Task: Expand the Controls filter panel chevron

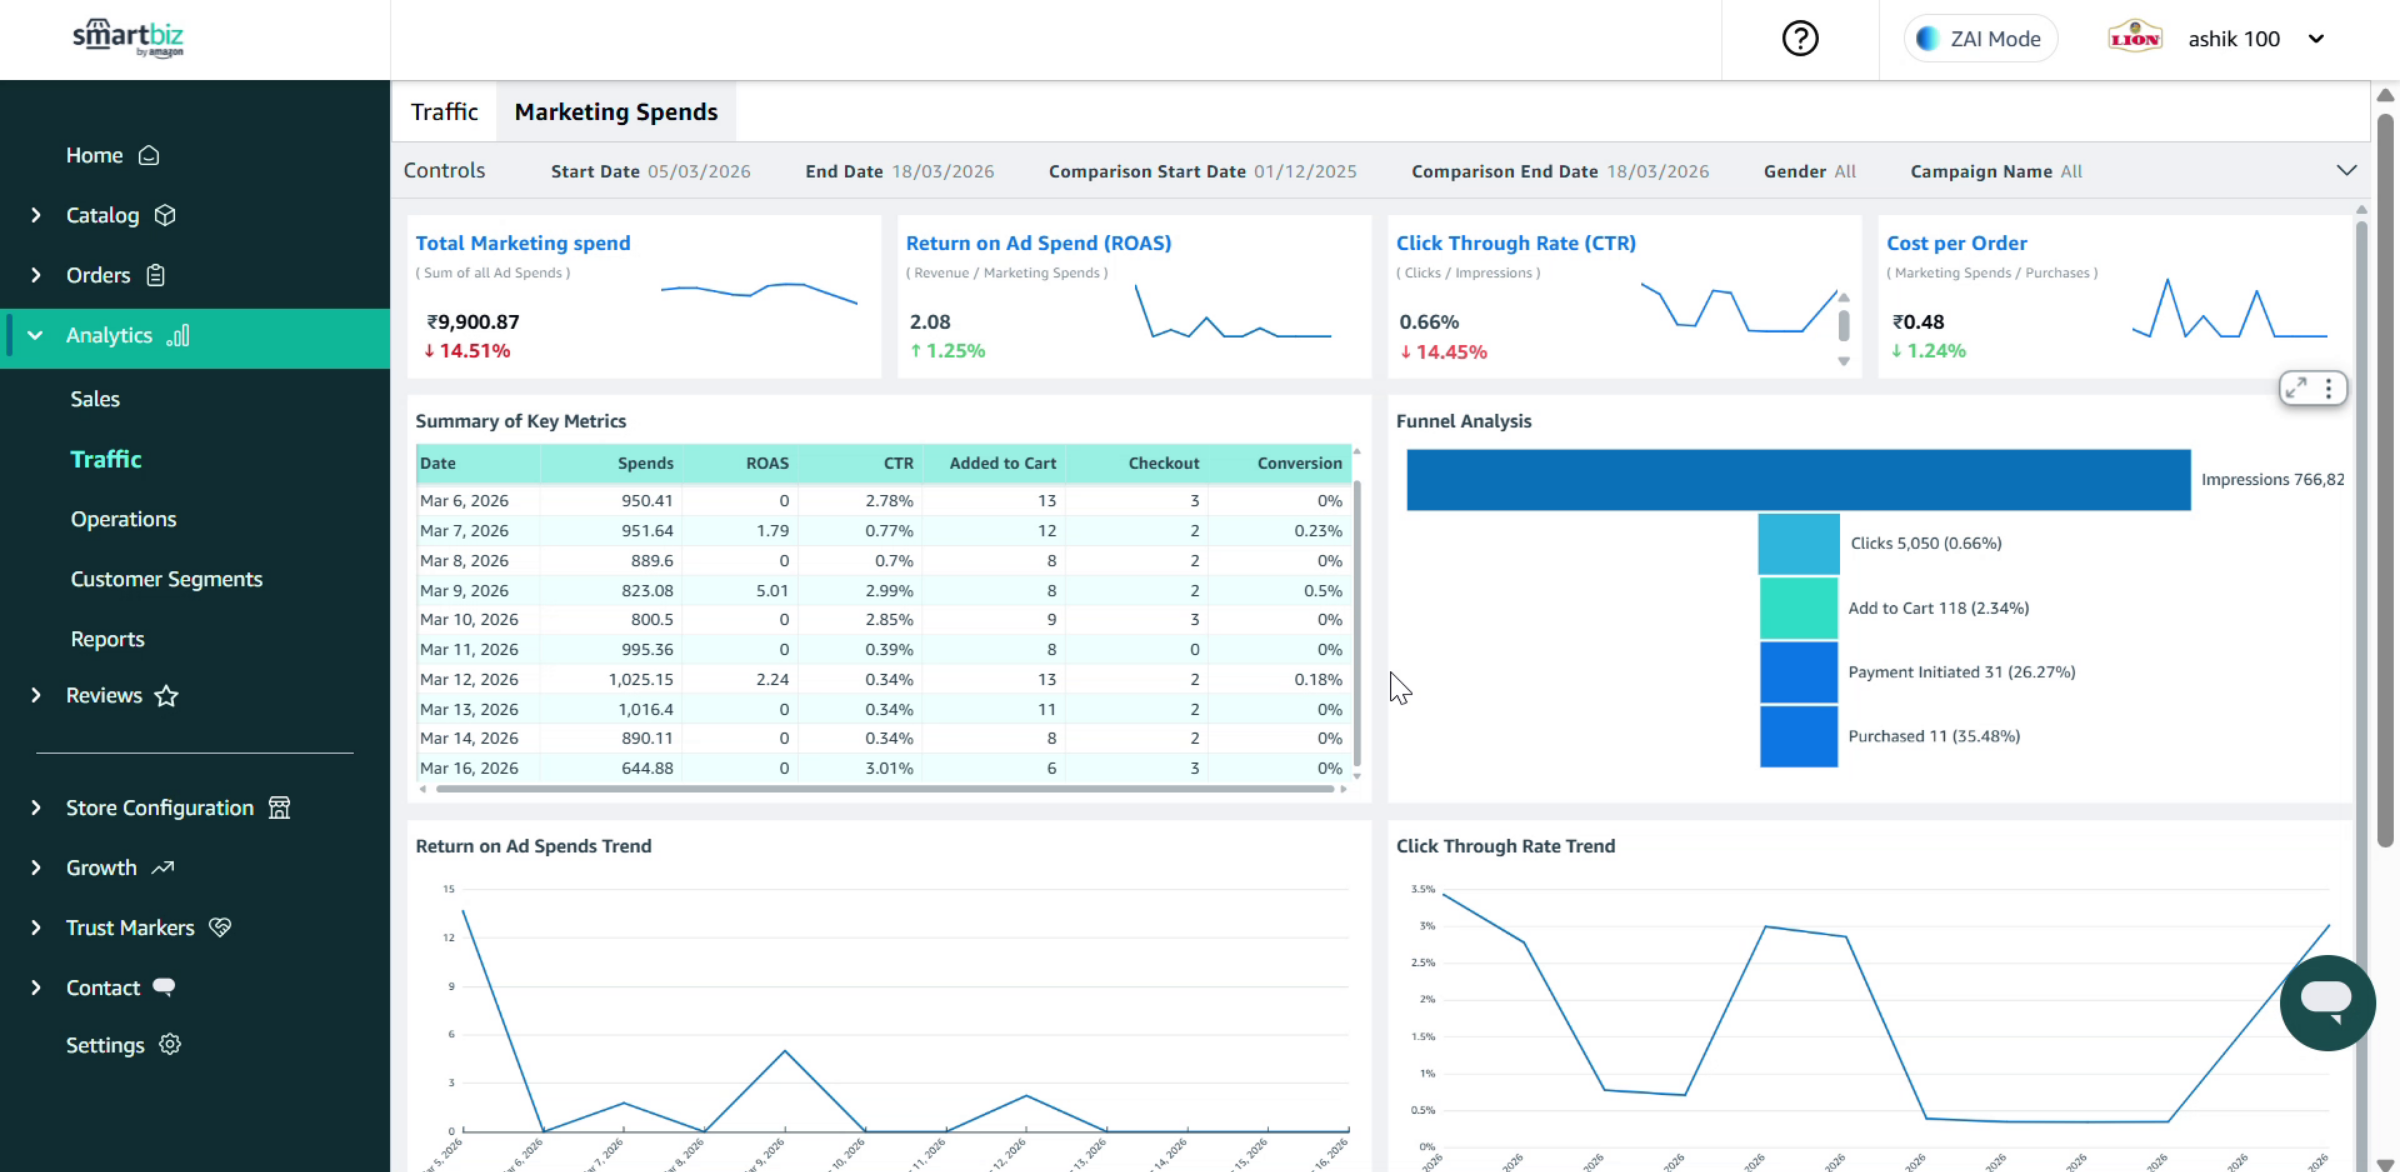Action: coord(2346,171)
